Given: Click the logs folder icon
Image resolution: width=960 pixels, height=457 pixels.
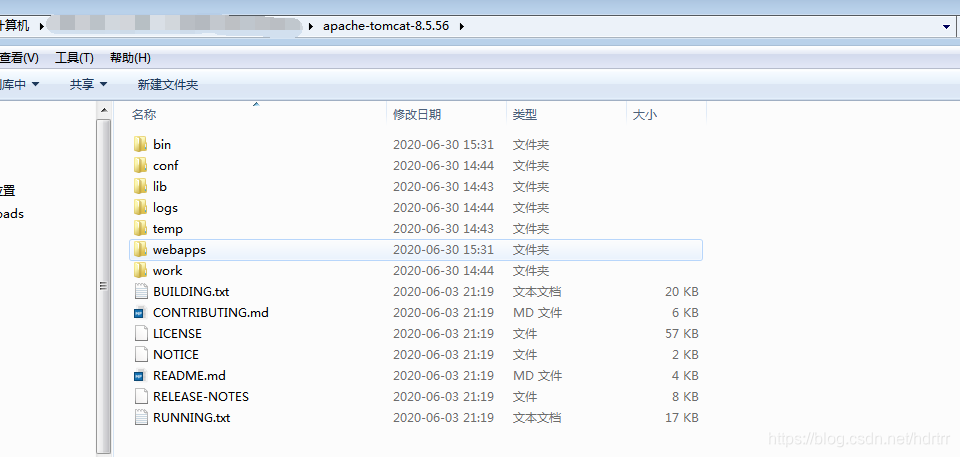Looking at the screenshot, I should pos(141,208).
